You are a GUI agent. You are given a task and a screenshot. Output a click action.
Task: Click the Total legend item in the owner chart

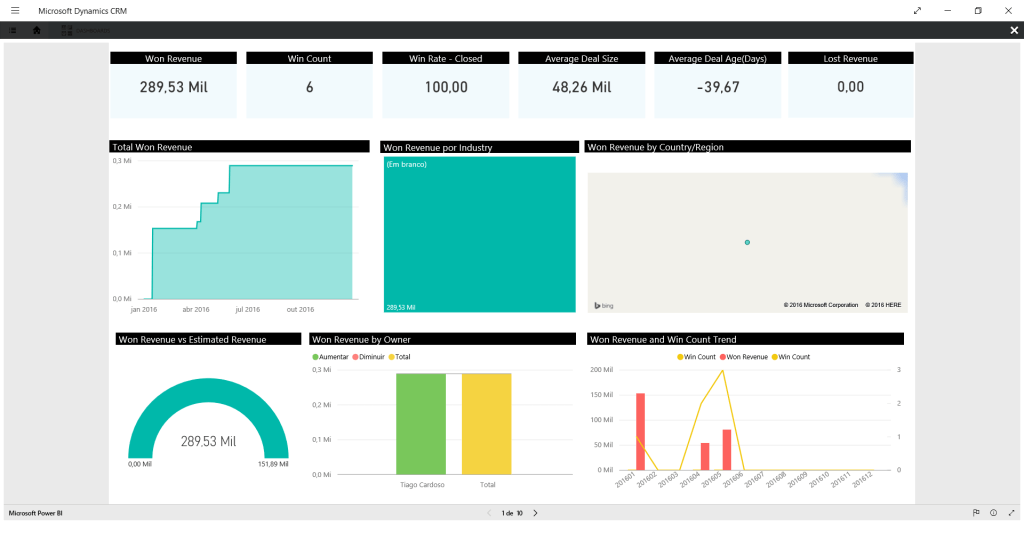[x=400, y=357]
